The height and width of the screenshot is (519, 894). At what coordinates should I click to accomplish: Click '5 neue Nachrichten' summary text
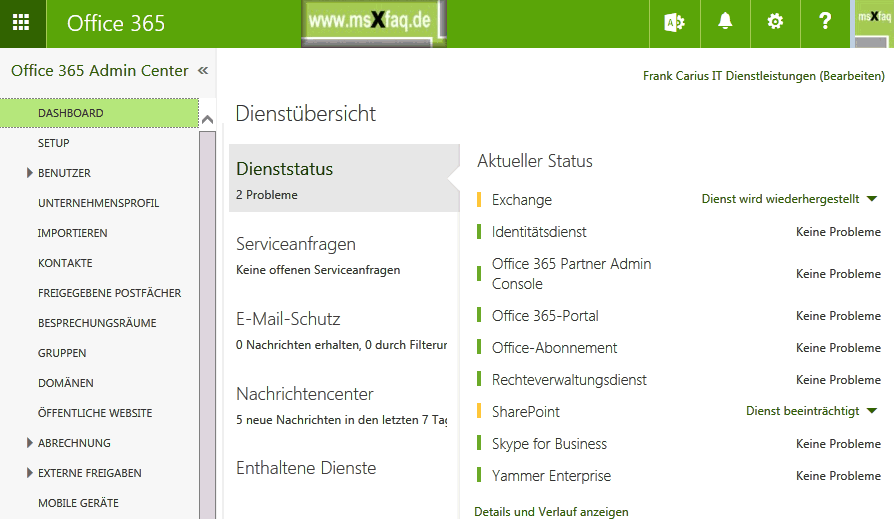point(342,420)
